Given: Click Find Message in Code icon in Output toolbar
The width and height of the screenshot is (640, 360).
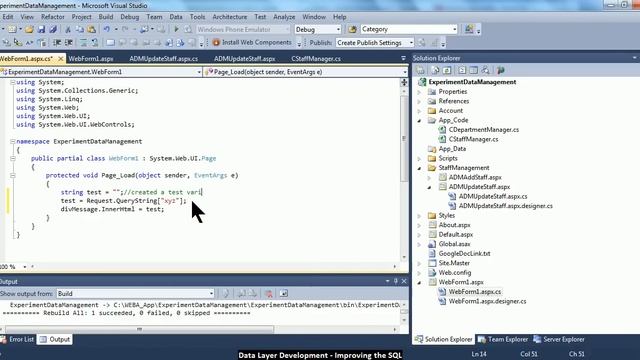Looking at the screenshot, I should tap(226, 293).
